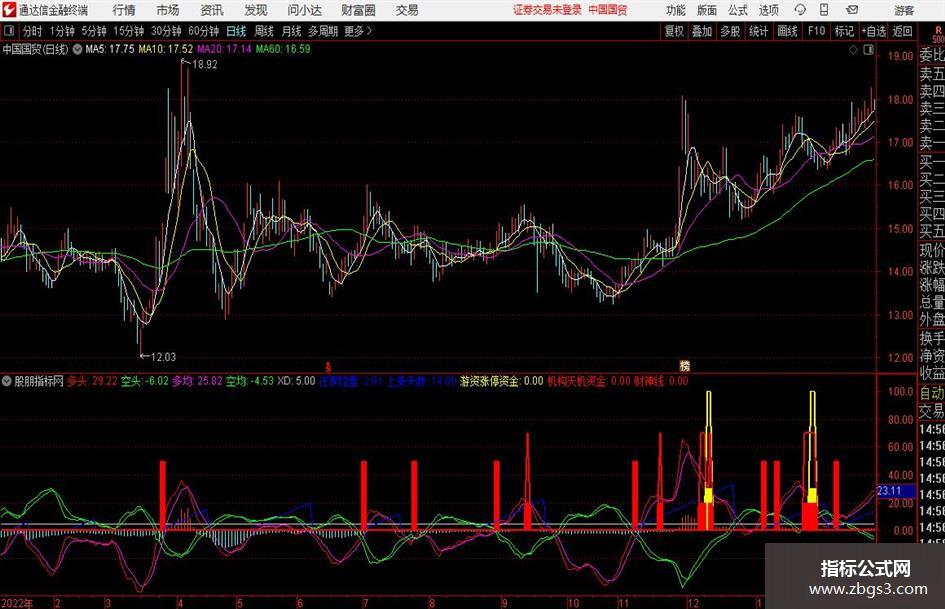Click the 叠加 overlay button
This screenshot has height=609, width=945.
702,31
